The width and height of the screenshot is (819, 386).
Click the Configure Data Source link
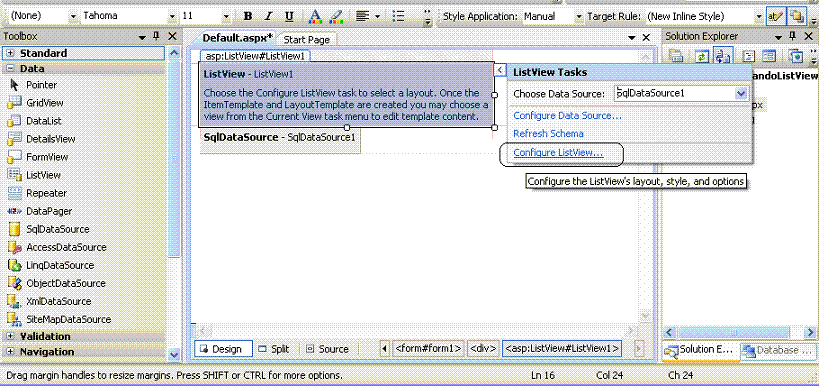[x=567, y=115]
